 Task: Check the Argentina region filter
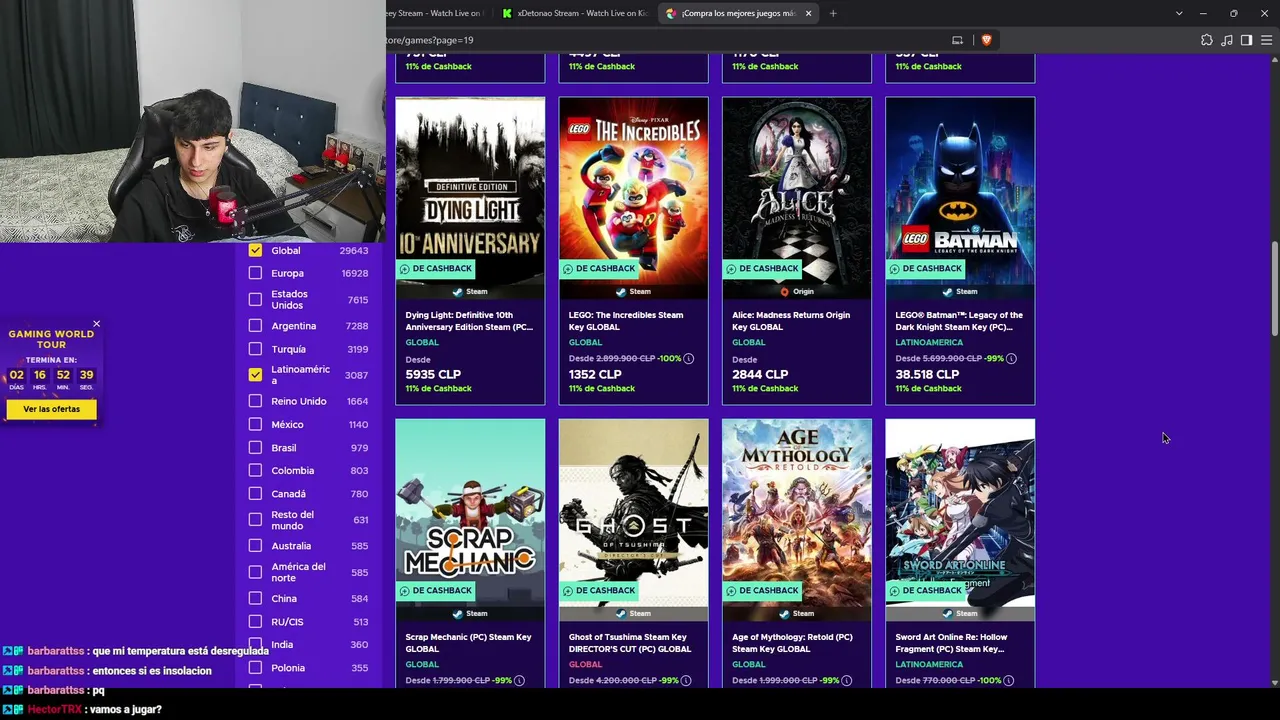pos(255,326)
